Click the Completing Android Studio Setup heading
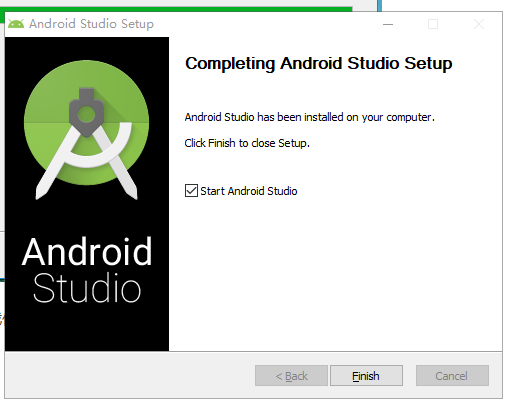 [319, 63]
